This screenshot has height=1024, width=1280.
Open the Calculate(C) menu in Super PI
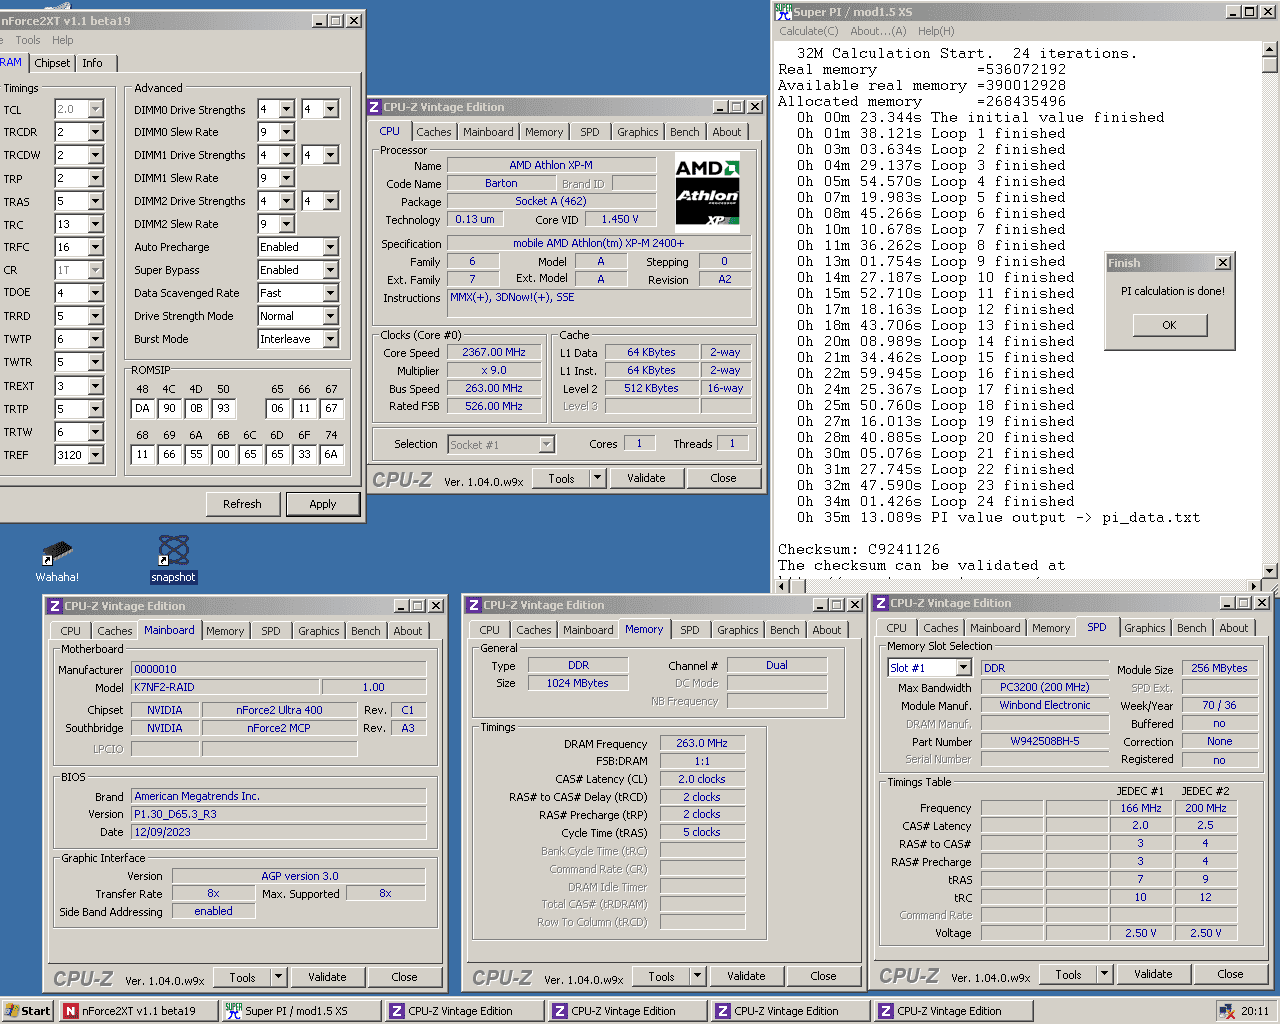click(809, 31)
